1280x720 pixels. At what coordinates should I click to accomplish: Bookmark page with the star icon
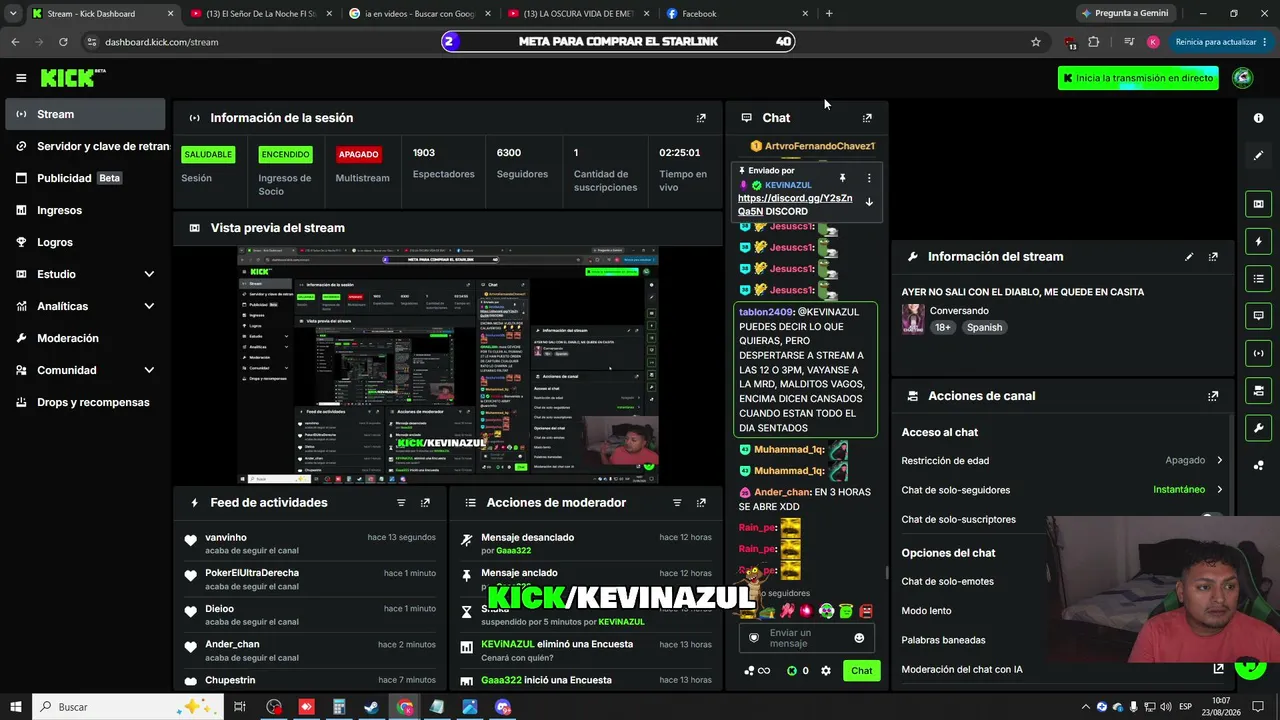[1036, 42]
